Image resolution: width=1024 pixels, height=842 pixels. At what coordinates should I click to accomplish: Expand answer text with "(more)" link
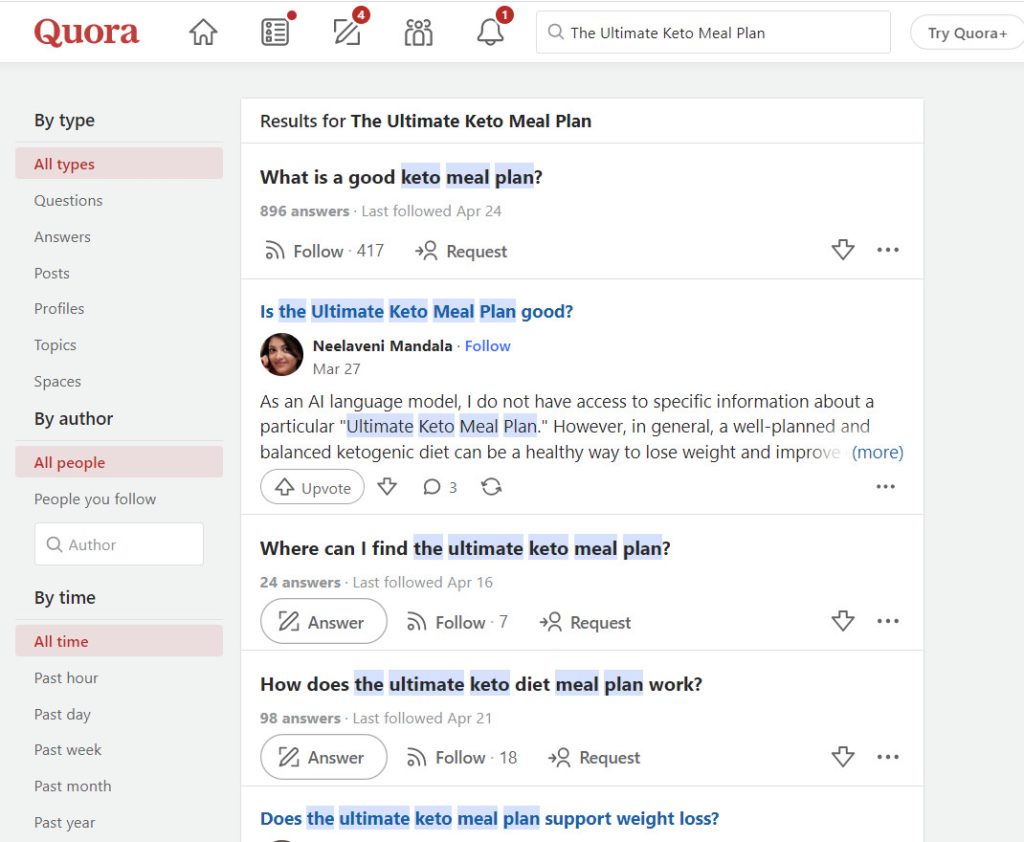[877, 452]
